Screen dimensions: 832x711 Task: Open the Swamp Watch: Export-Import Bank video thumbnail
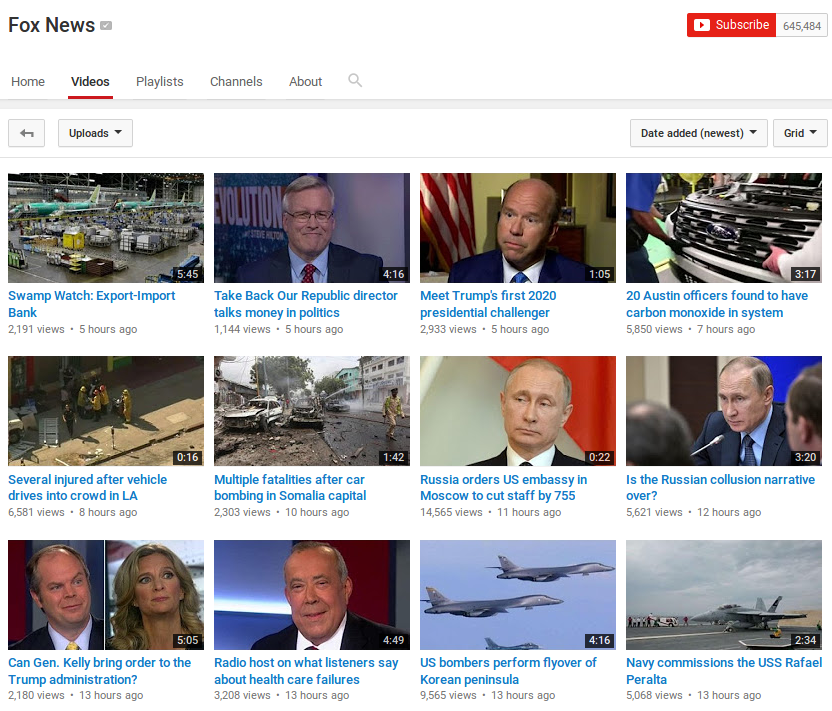106,228
